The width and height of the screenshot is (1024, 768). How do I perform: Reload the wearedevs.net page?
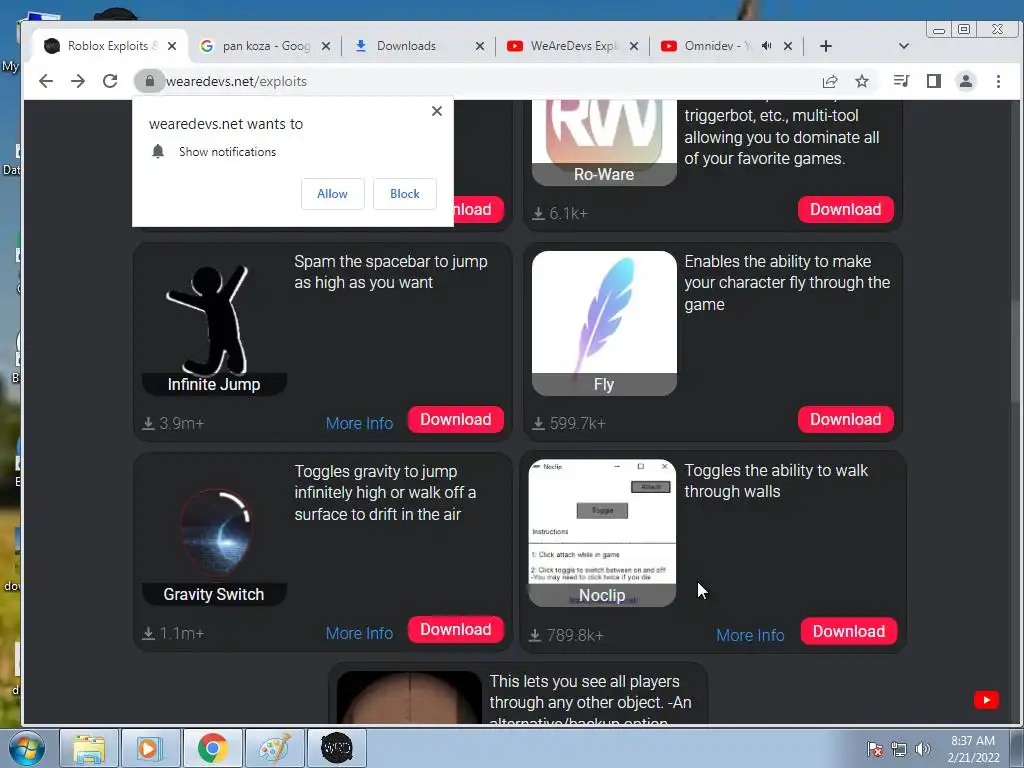pyautogui.click(x=110, y=81)
